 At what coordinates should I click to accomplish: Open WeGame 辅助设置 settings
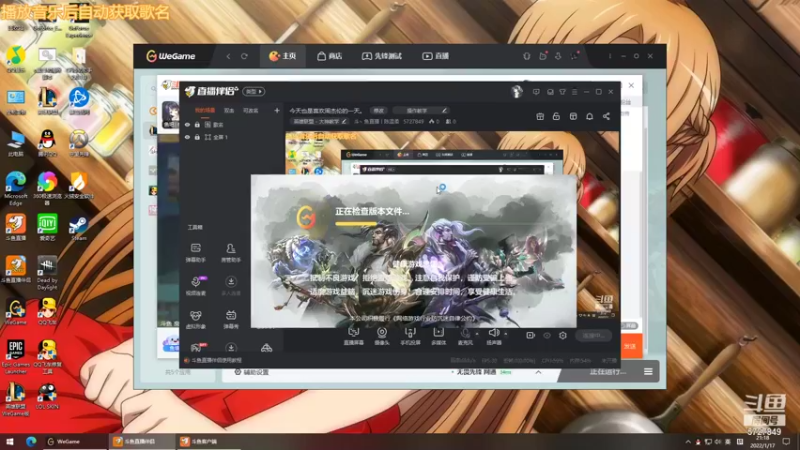251,372
